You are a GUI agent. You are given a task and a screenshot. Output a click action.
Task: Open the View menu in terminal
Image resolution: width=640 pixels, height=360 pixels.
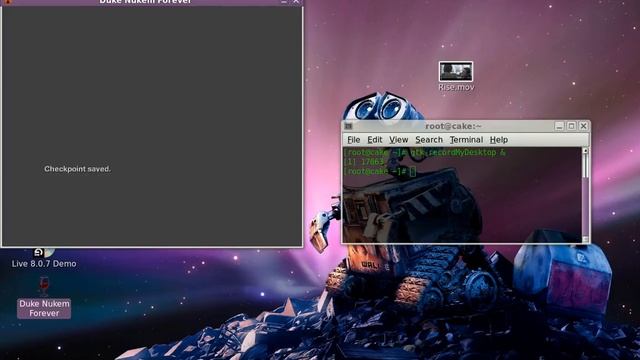pos(398,140)
